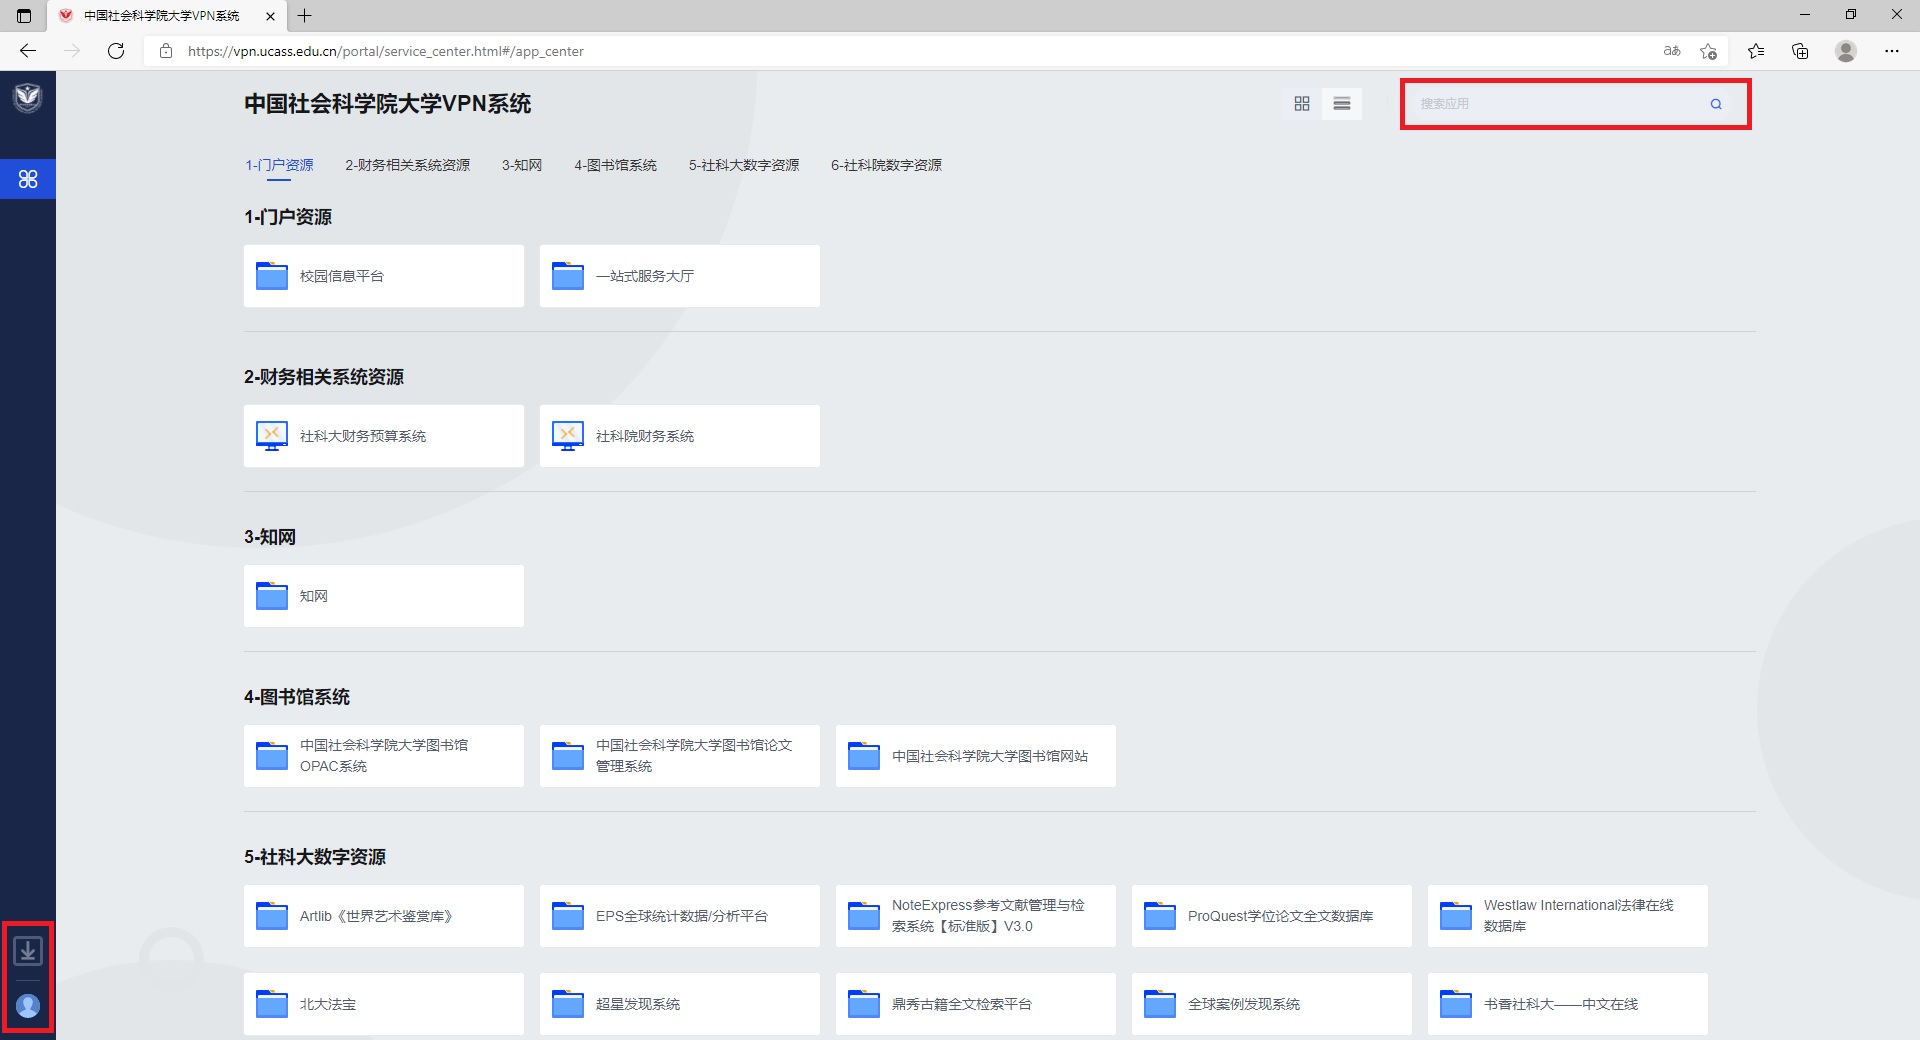Open the NoteExpress folder icon
Viewport: 1920px width, 1040px height.
click(864, 916)
